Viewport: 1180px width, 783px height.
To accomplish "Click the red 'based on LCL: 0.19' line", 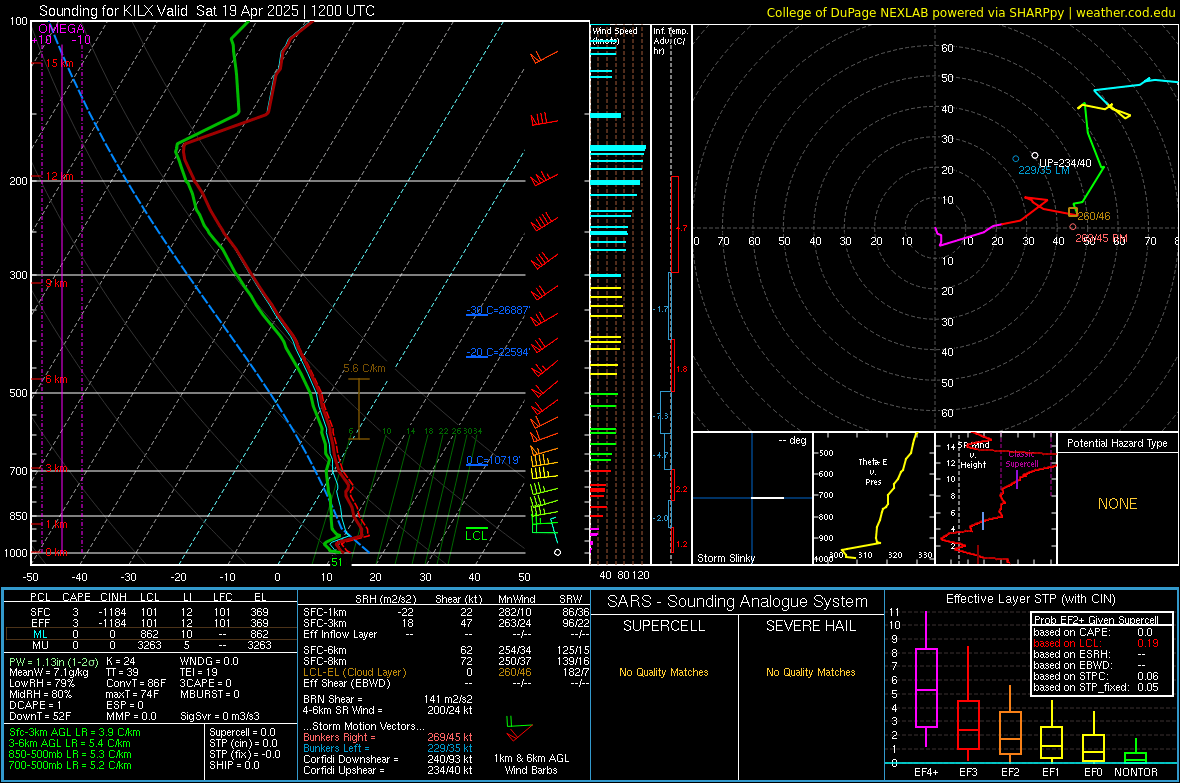I will 1096,643.
